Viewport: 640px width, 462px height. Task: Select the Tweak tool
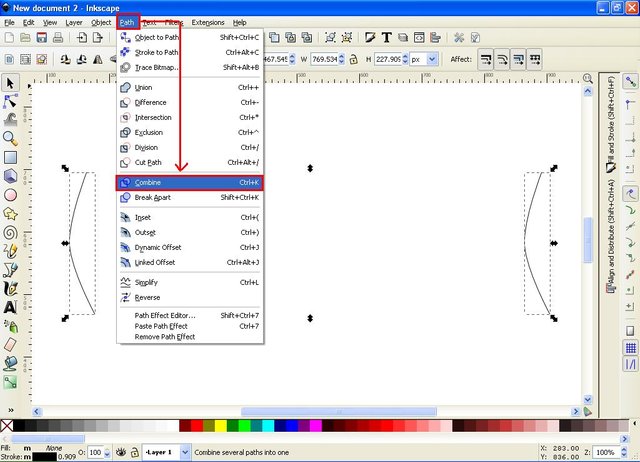(x=10, y=119)
